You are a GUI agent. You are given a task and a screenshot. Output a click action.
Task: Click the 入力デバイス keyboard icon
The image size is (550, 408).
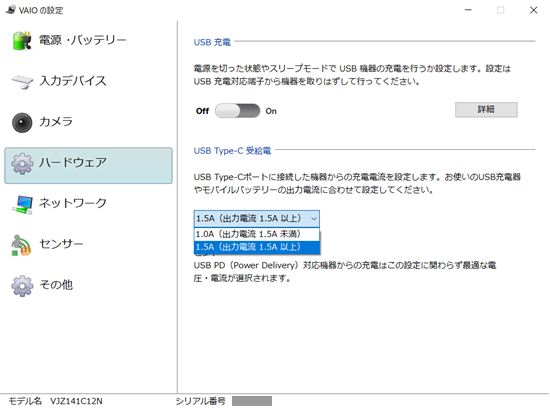coord(22,81)
